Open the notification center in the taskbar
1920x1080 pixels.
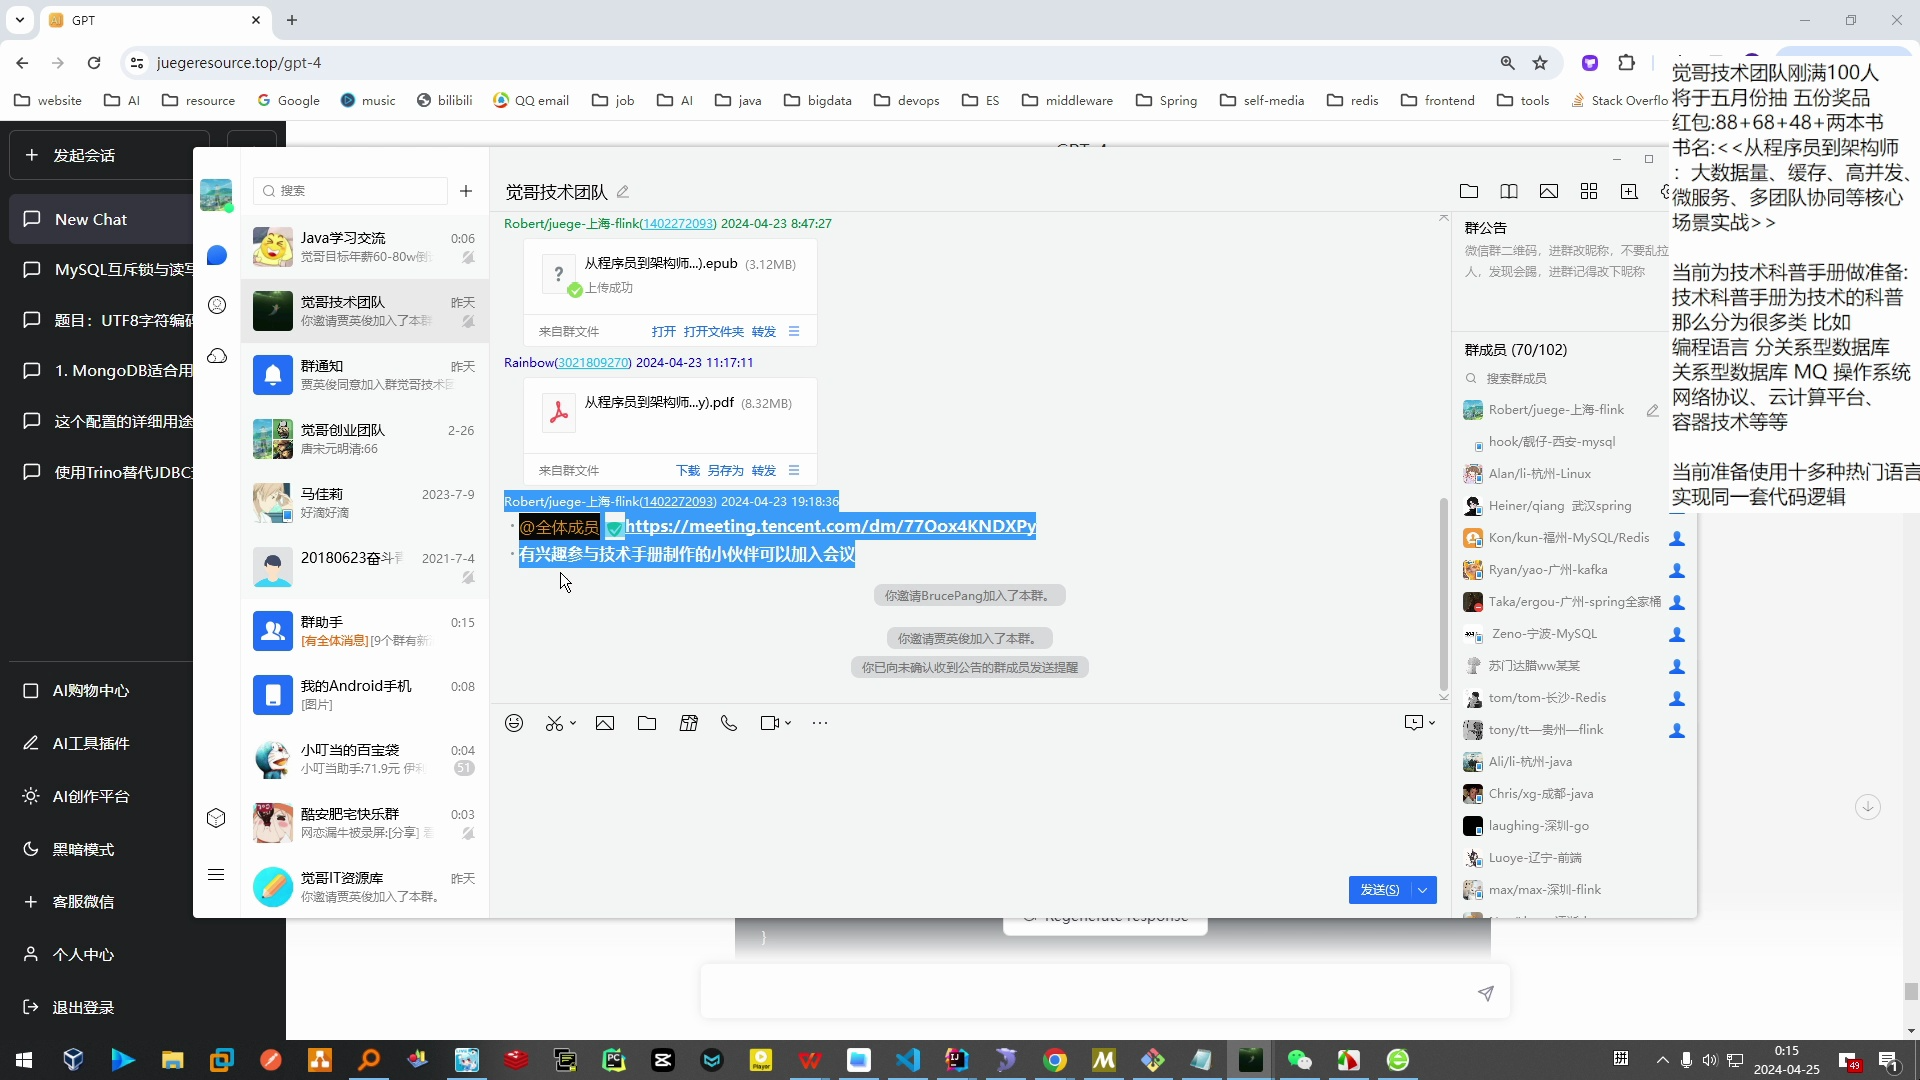tap(1889, 1060)
